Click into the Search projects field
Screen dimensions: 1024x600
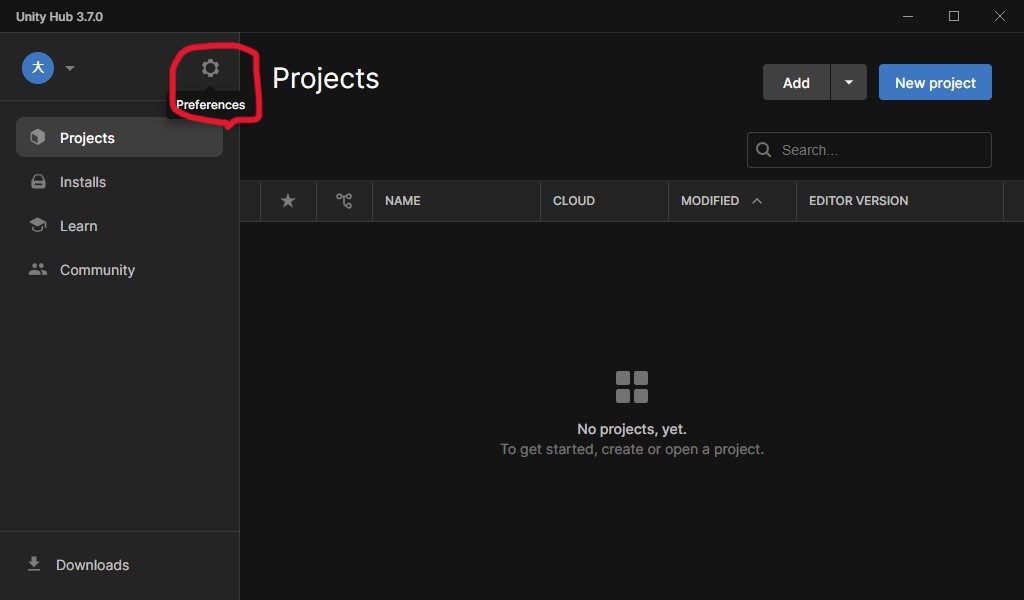point(880,150)
